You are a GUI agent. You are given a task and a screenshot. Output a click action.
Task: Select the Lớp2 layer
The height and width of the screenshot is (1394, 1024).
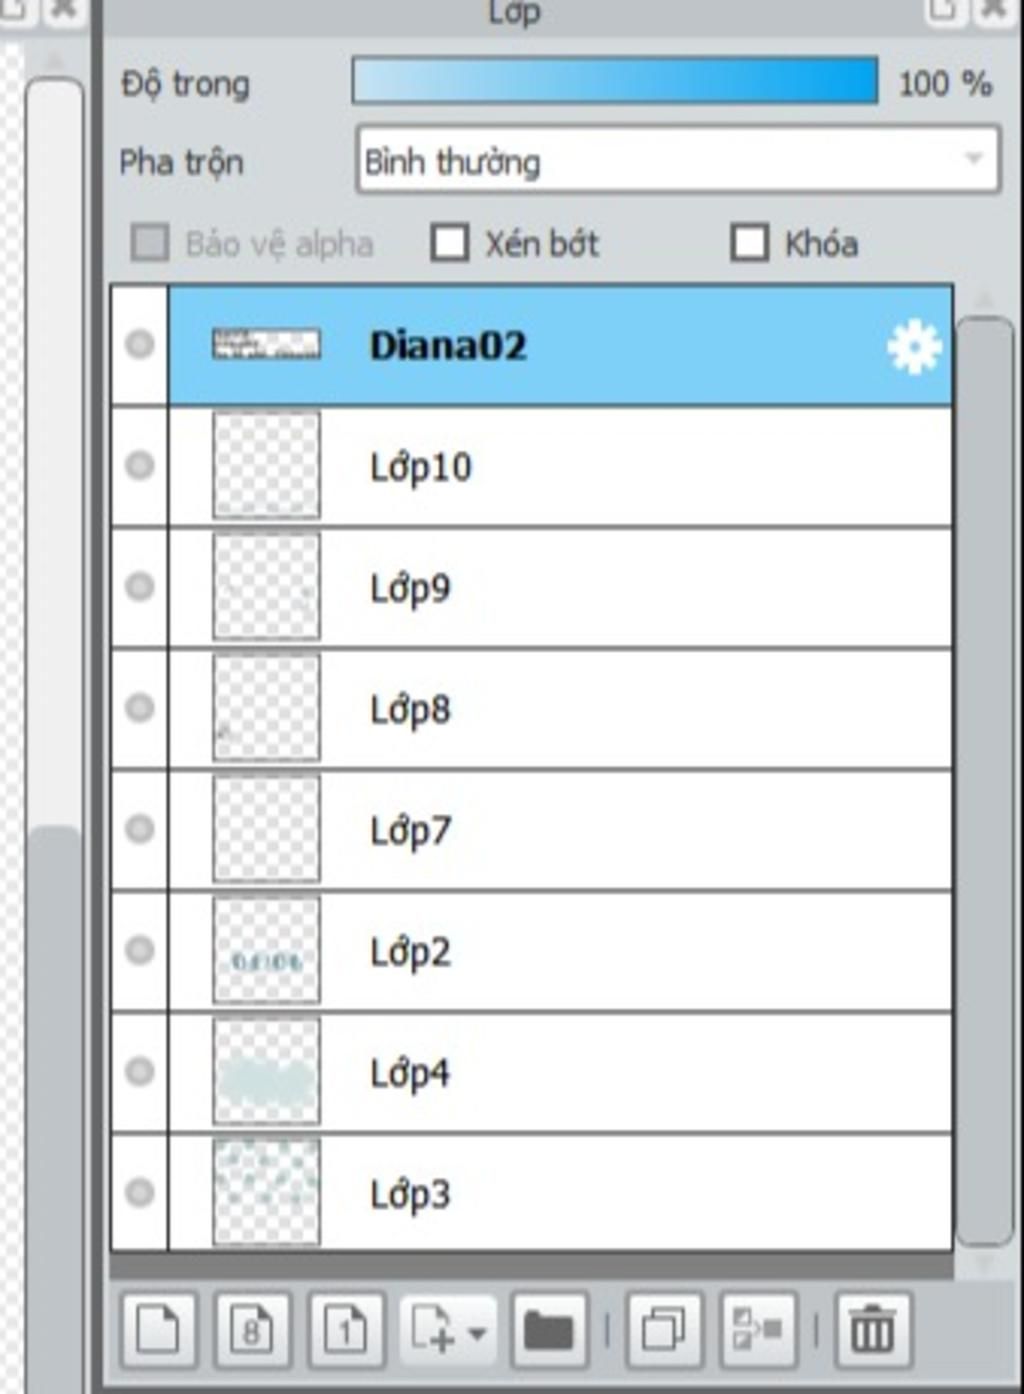pyautogui.click(x=561, y=951)
